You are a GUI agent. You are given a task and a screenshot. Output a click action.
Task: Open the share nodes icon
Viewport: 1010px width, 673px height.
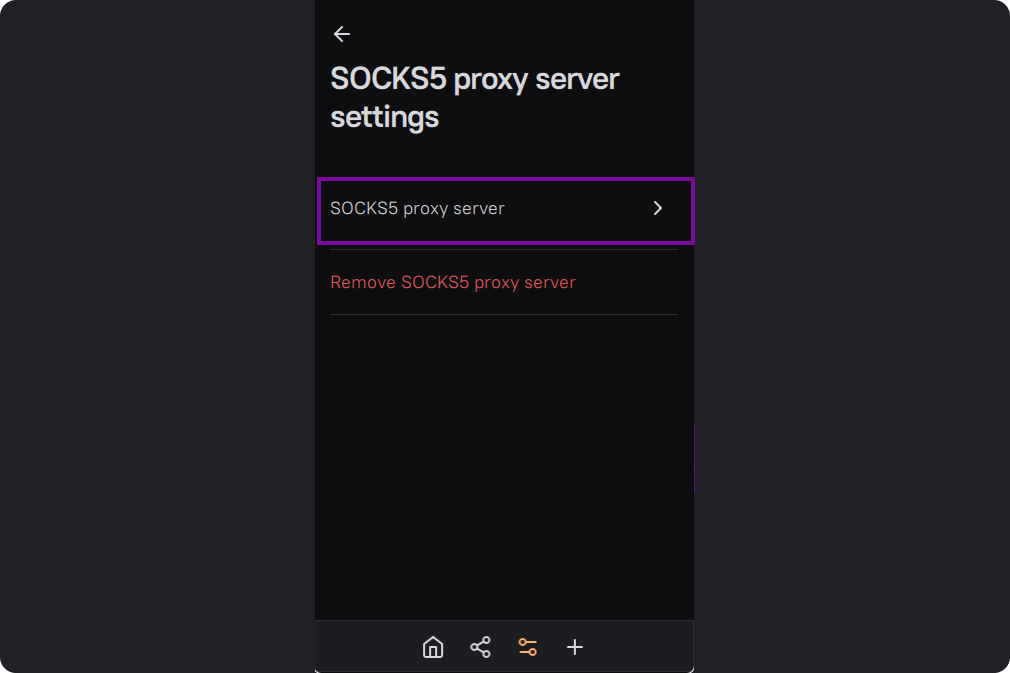point(480,647)
